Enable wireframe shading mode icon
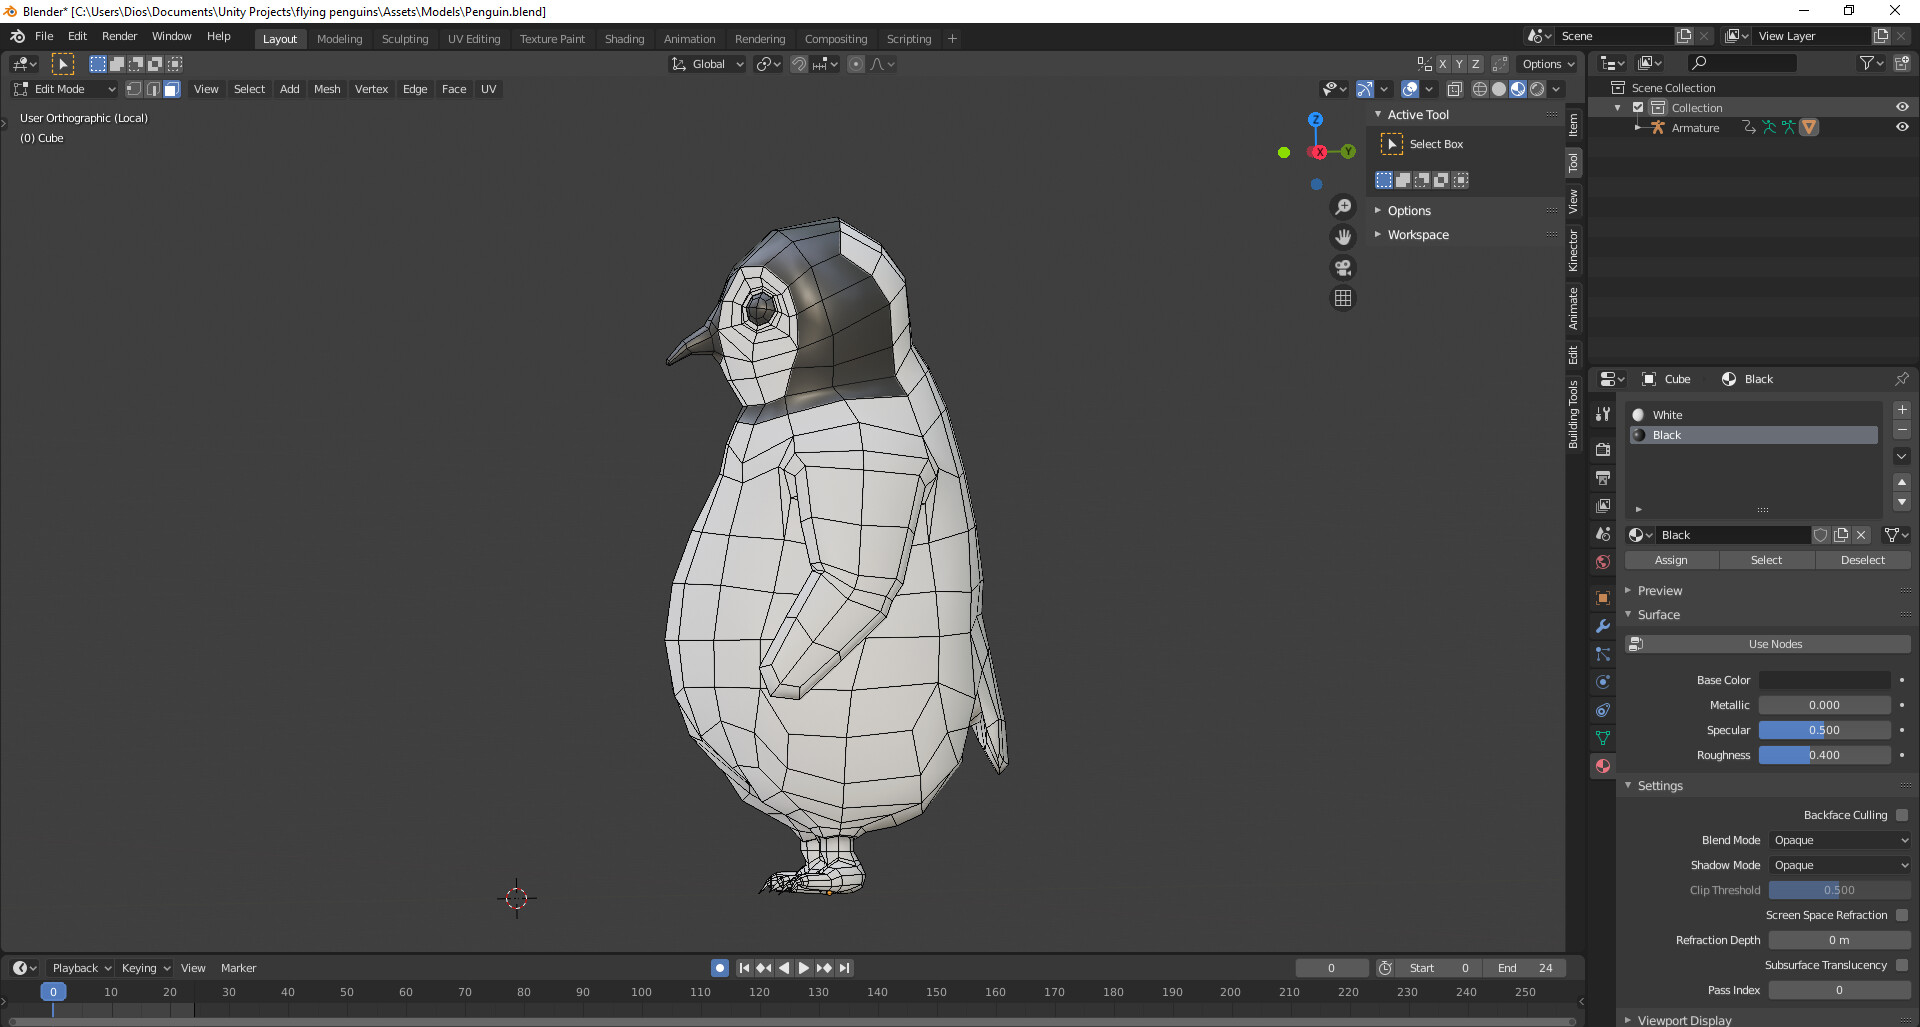Viewport: 1920px width, 1027px height. coord(1480,88)
